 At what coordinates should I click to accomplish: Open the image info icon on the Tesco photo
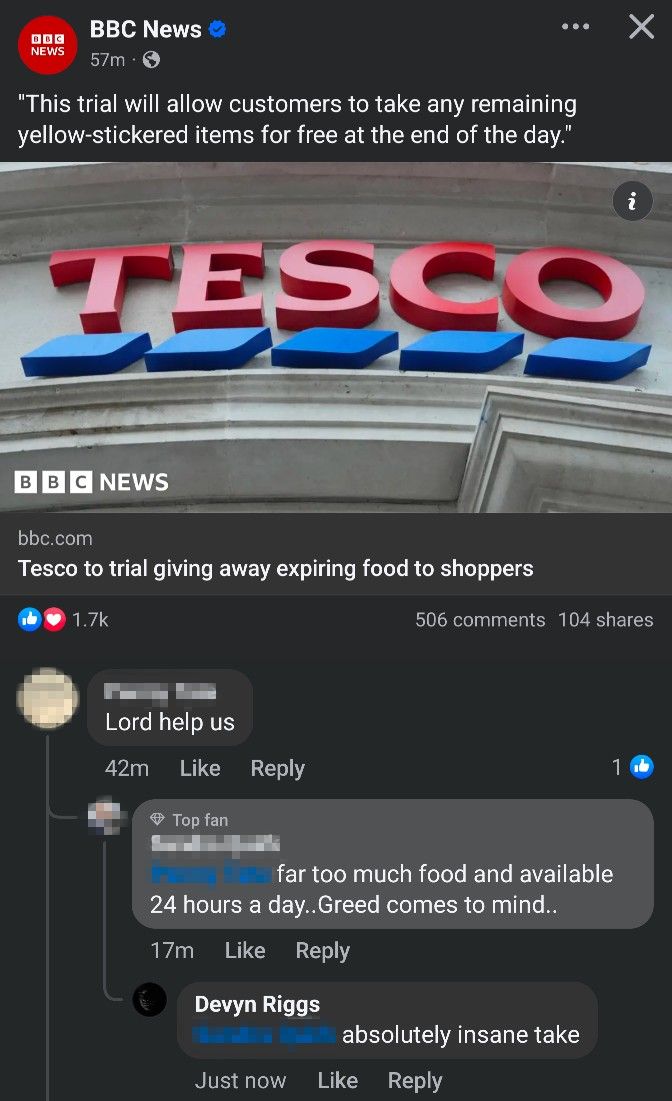click(x=632, y=202)
